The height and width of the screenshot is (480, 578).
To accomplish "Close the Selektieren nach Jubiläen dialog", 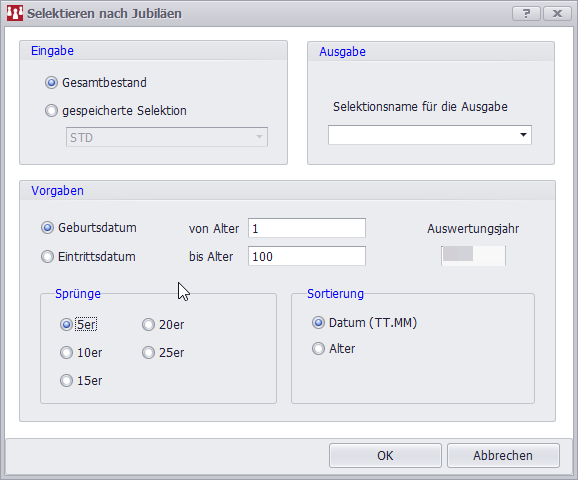I will pos(557,14).
